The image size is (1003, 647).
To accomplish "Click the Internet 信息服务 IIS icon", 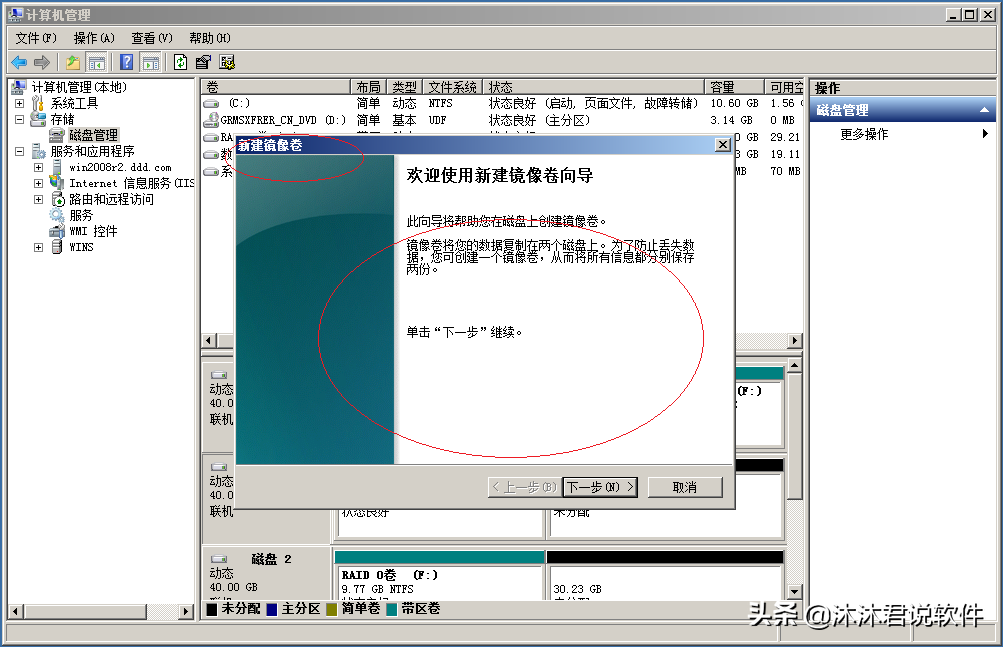I will tap(57, 183).
